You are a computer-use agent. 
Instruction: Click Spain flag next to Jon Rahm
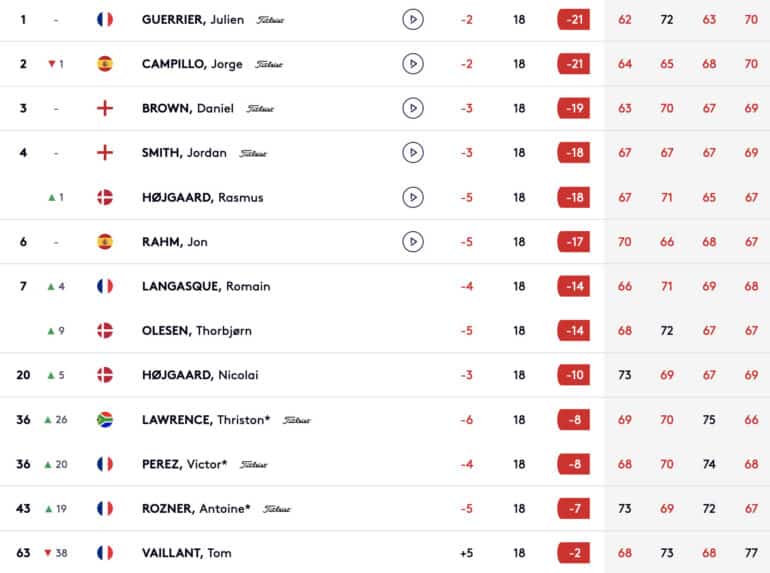[105, 242]
